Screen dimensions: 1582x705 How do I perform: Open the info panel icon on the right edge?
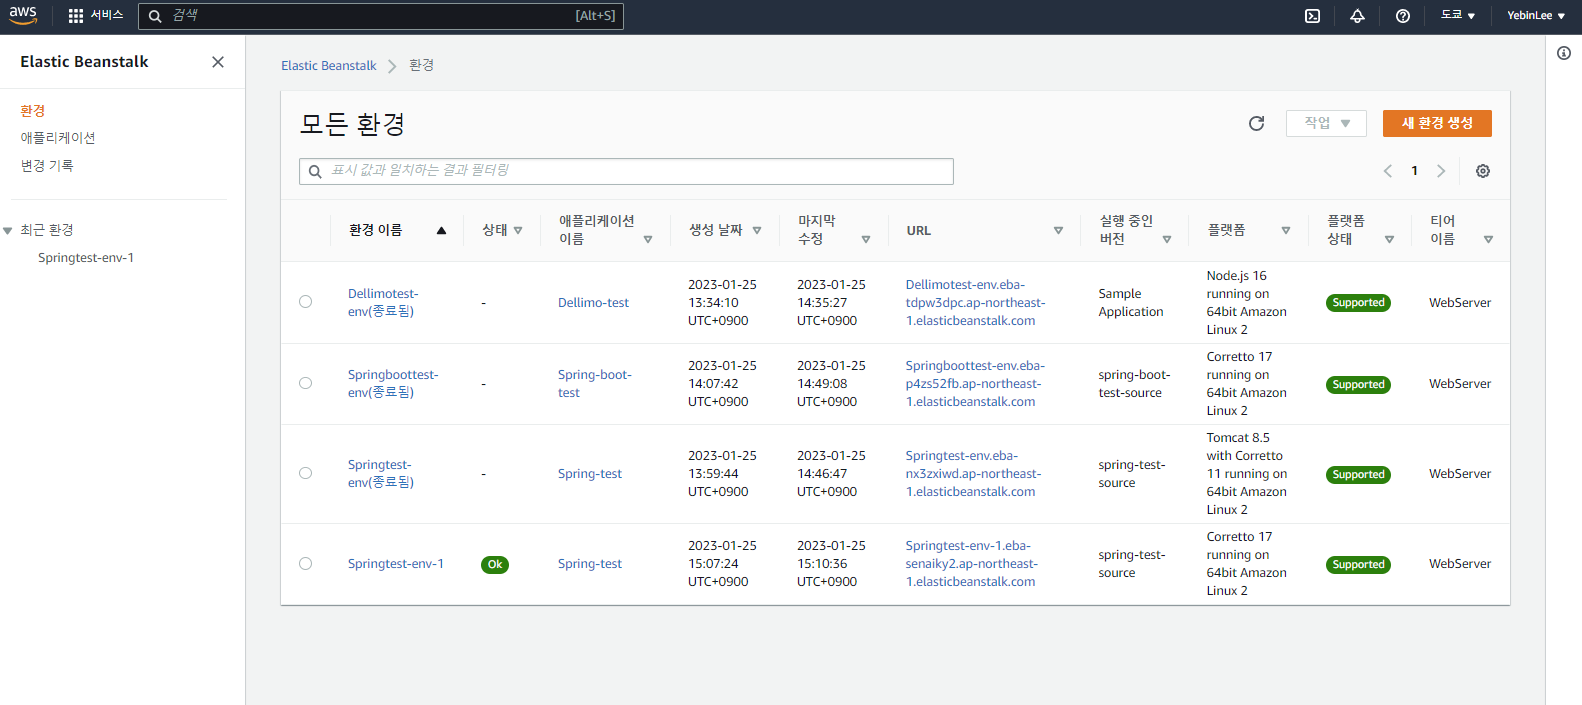coord(1564,53)
